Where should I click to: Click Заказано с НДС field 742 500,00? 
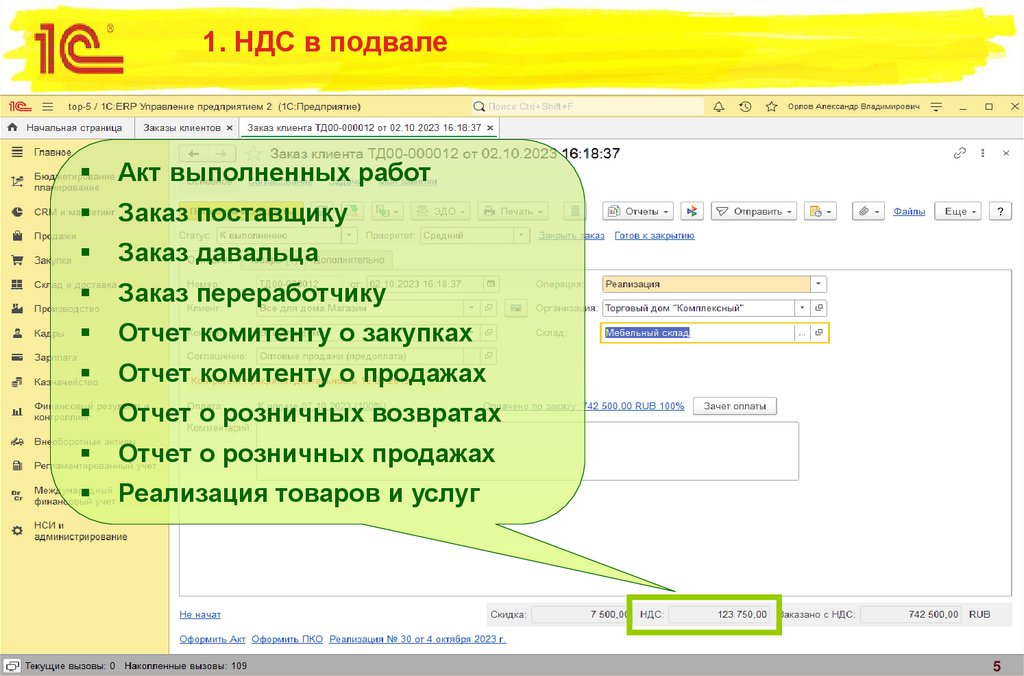(912, 614)
